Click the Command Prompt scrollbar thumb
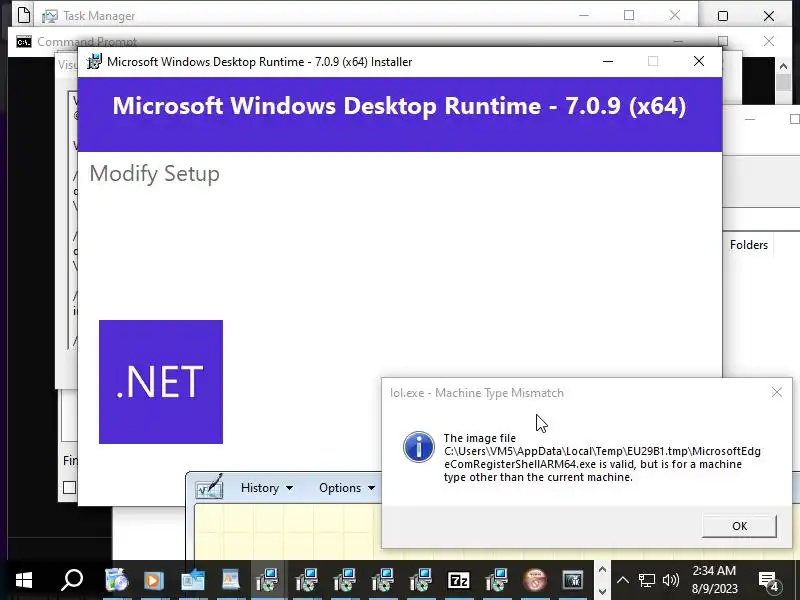The height and width of the screenshot is (600, 800). pyautogui.click(x=784, y=83)
